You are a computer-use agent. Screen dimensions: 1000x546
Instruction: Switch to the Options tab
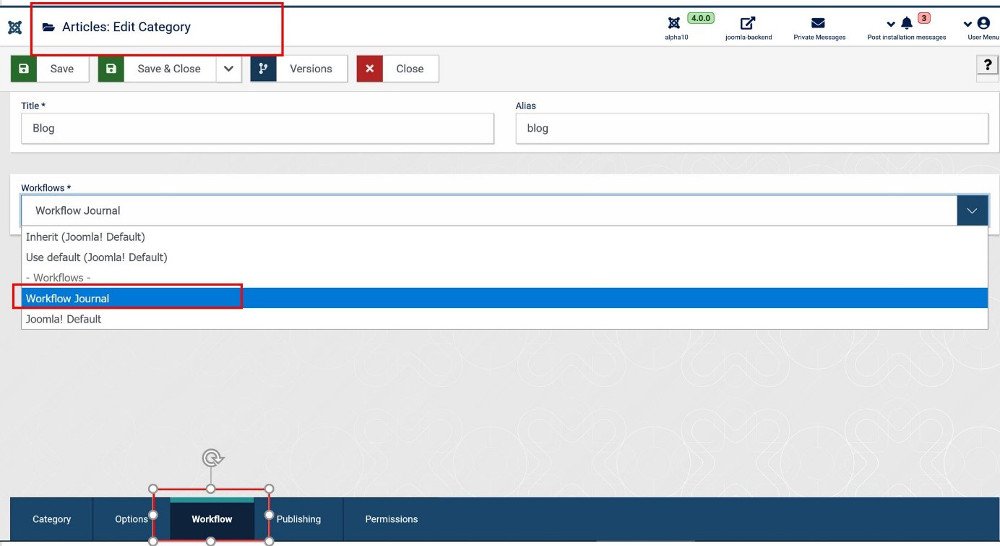(131, 519)
